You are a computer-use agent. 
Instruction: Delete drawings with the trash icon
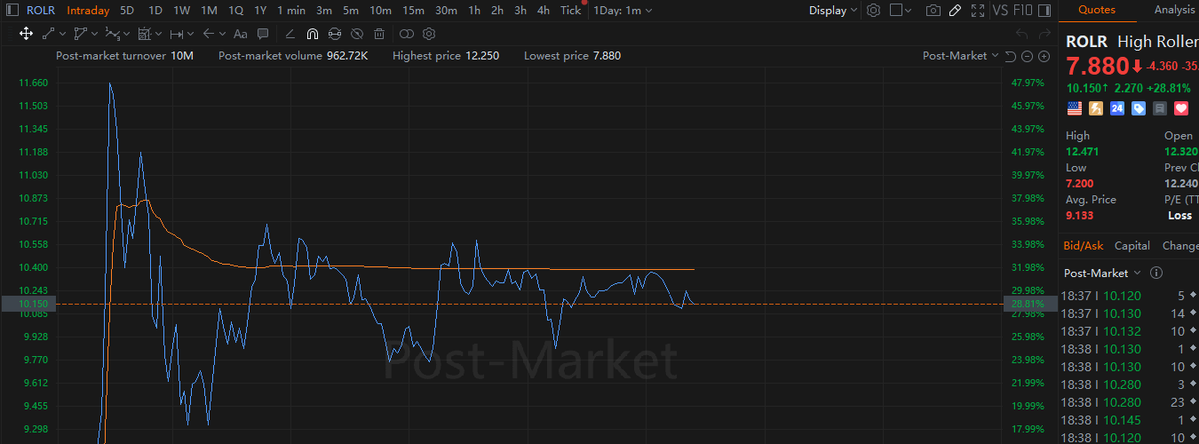pyautogui.click(x=379, y=34)
